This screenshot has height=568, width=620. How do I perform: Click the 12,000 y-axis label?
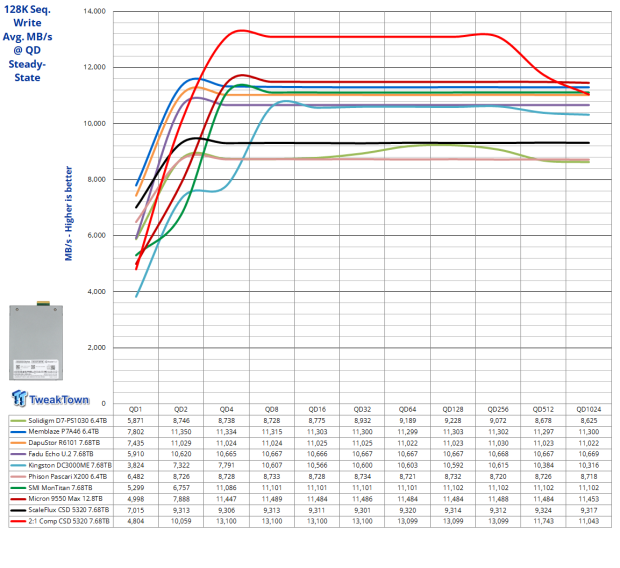tap(95, 67)
